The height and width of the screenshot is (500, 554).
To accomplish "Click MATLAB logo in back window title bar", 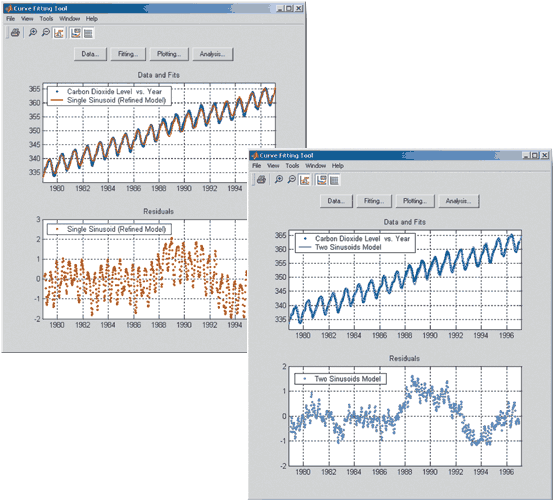I will pos(8,8).
